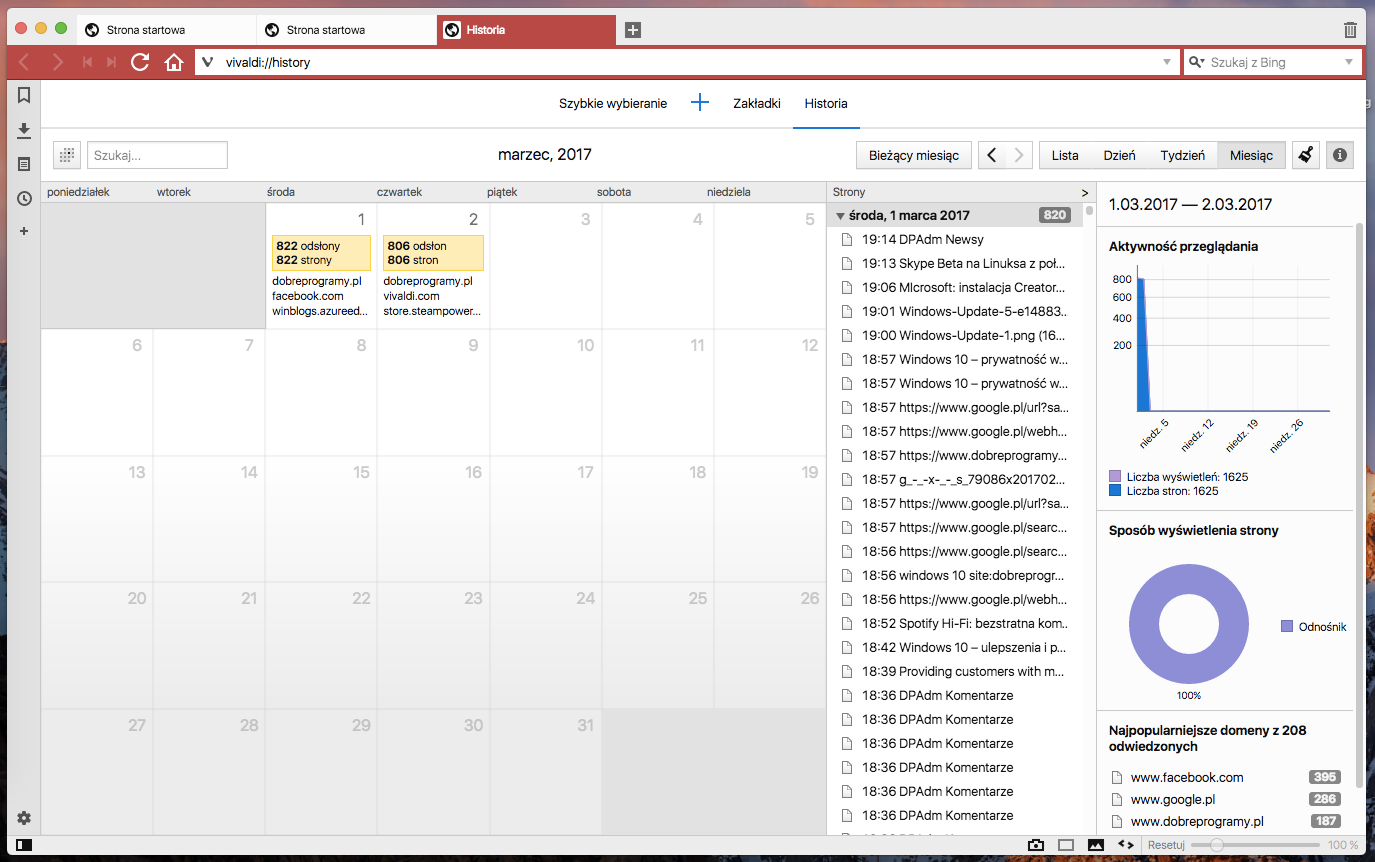Open a new tab with the plus button
The width and height of the screenshot is (1375, 862).
(633, 30)
